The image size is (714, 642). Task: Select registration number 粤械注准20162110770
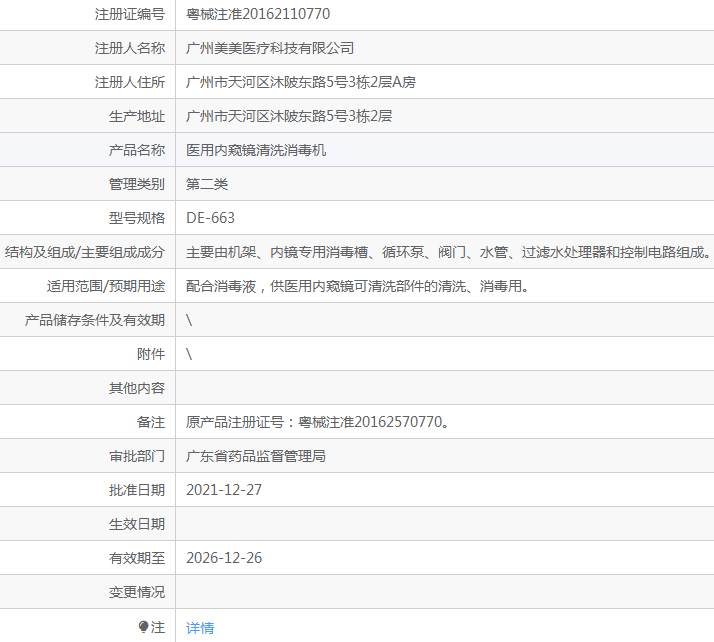pyautogui.click(x=258, y=14)
